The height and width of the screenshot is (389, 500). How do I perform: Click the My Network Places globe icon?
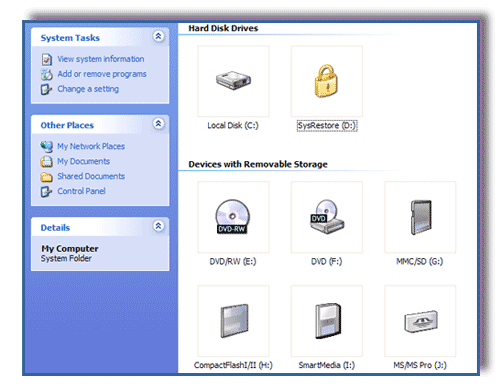click(x=47, y=146)
